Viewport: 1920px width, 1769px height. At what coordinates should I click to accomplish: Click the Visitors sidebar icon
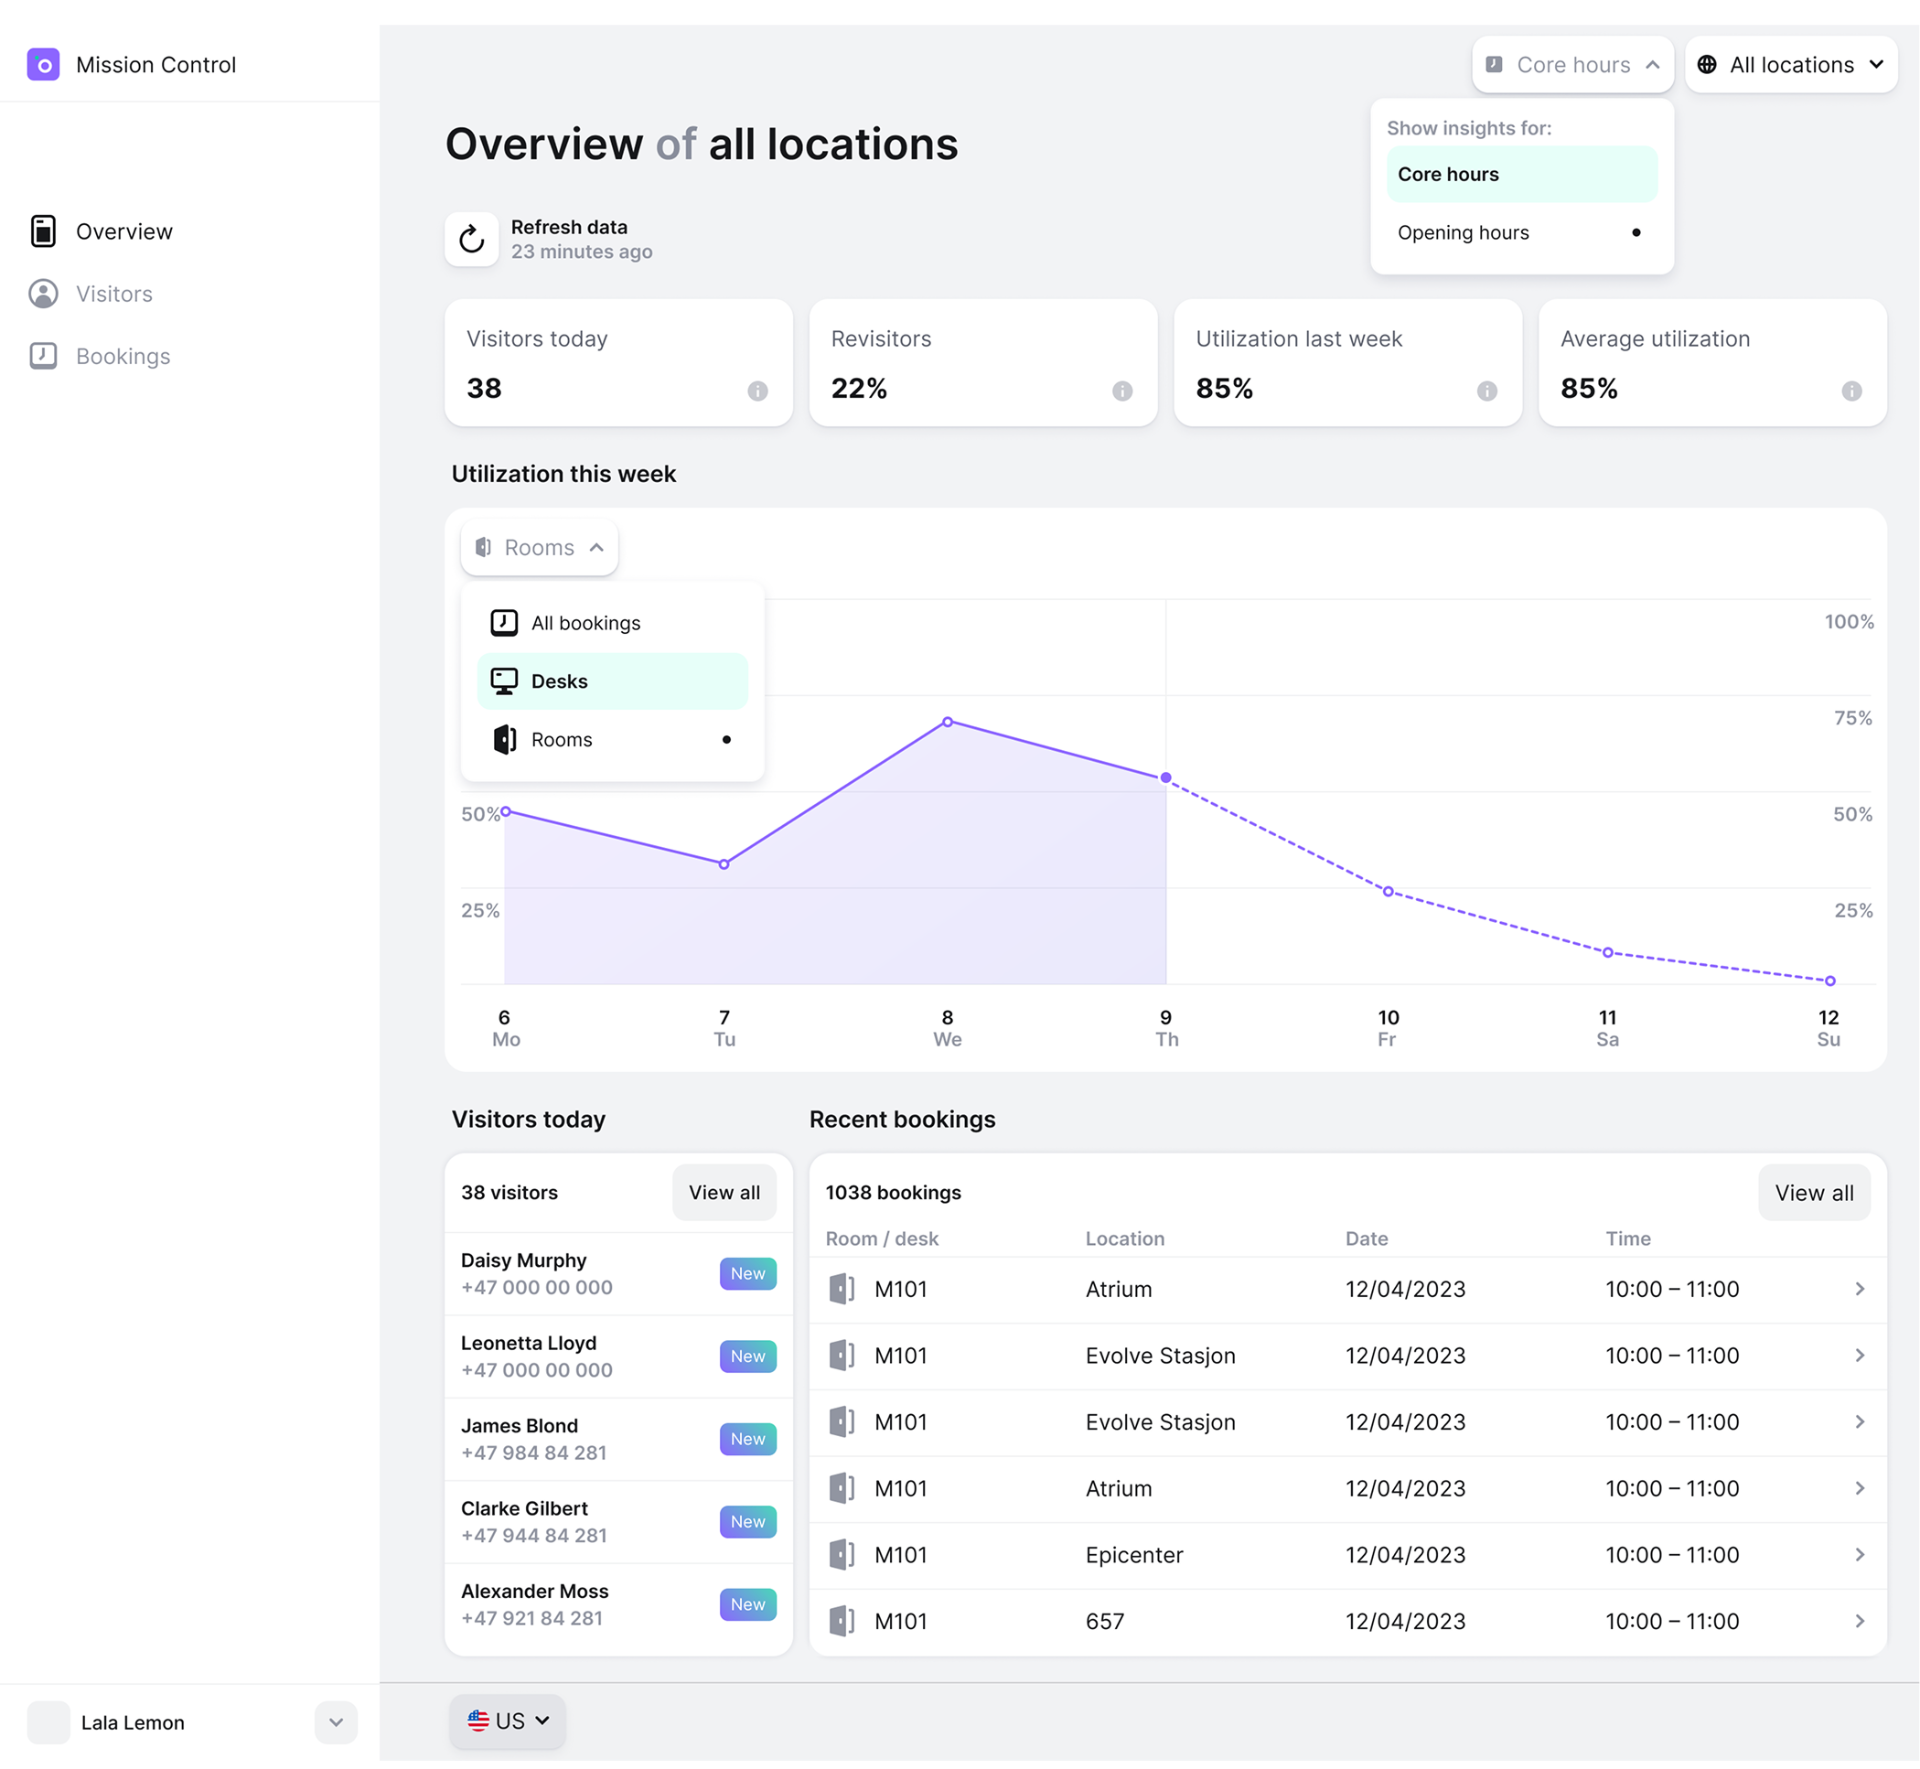point(43,293)
